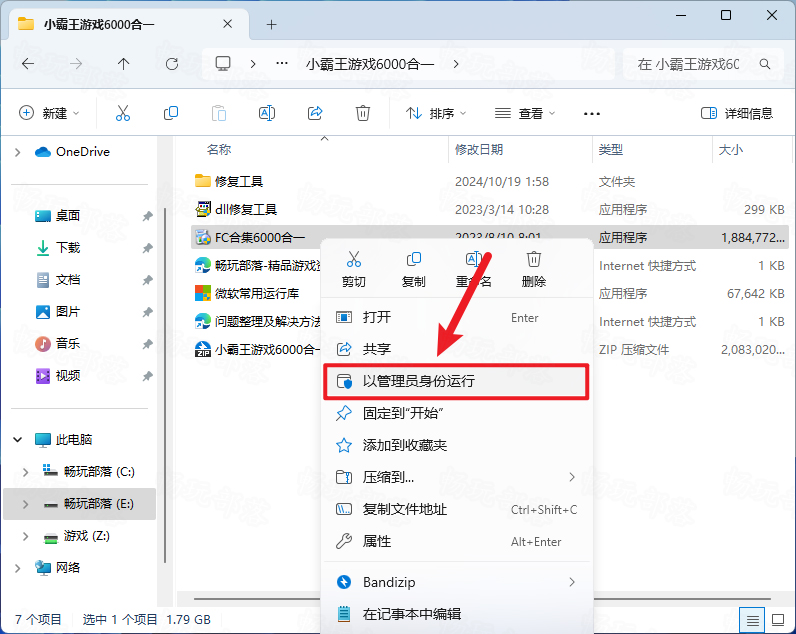Close the 小霸王游戏6000合一 tab
This screenshot has width=796, height=634.
coord(227,24)
